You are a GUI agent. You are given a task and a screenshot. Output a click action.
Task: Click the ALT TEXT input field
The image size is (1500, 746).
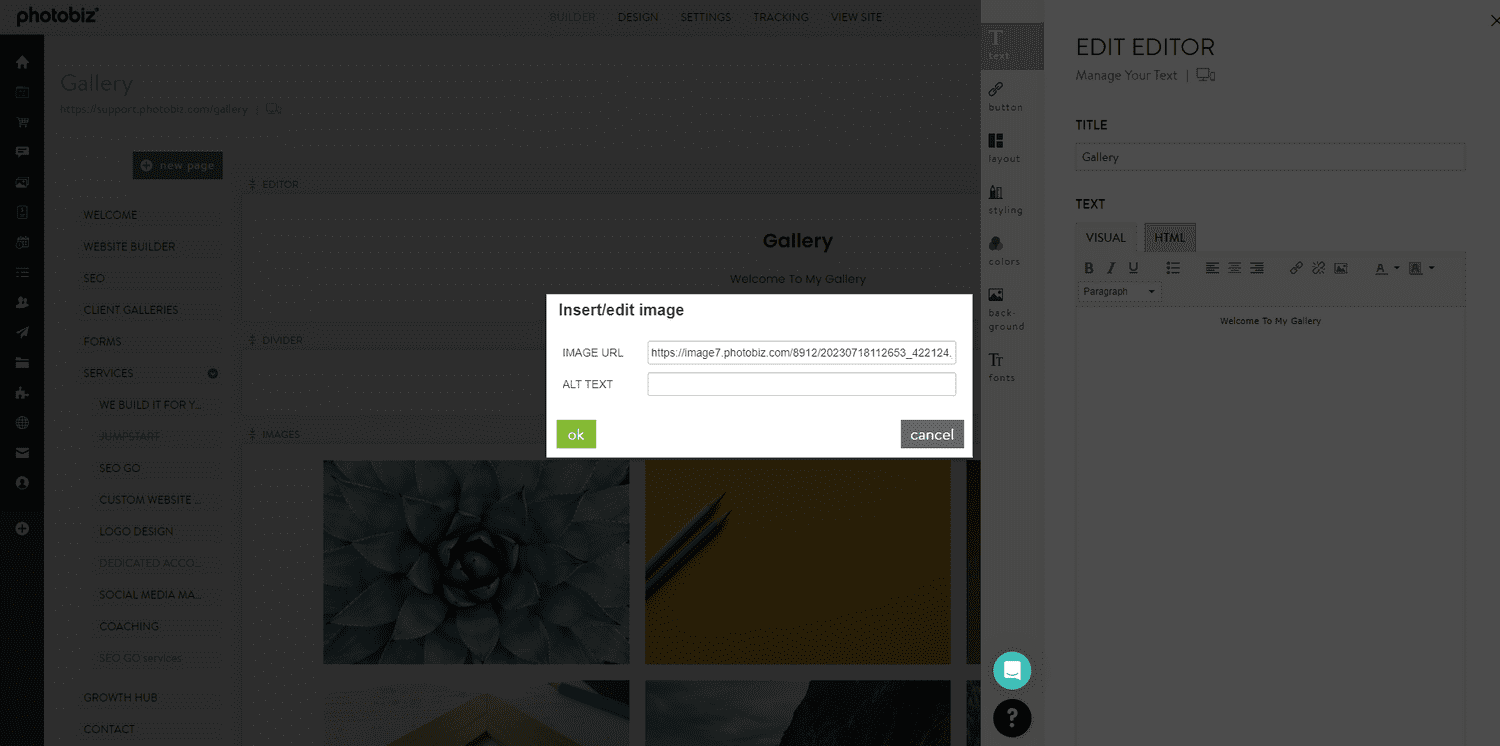point(800,383)
